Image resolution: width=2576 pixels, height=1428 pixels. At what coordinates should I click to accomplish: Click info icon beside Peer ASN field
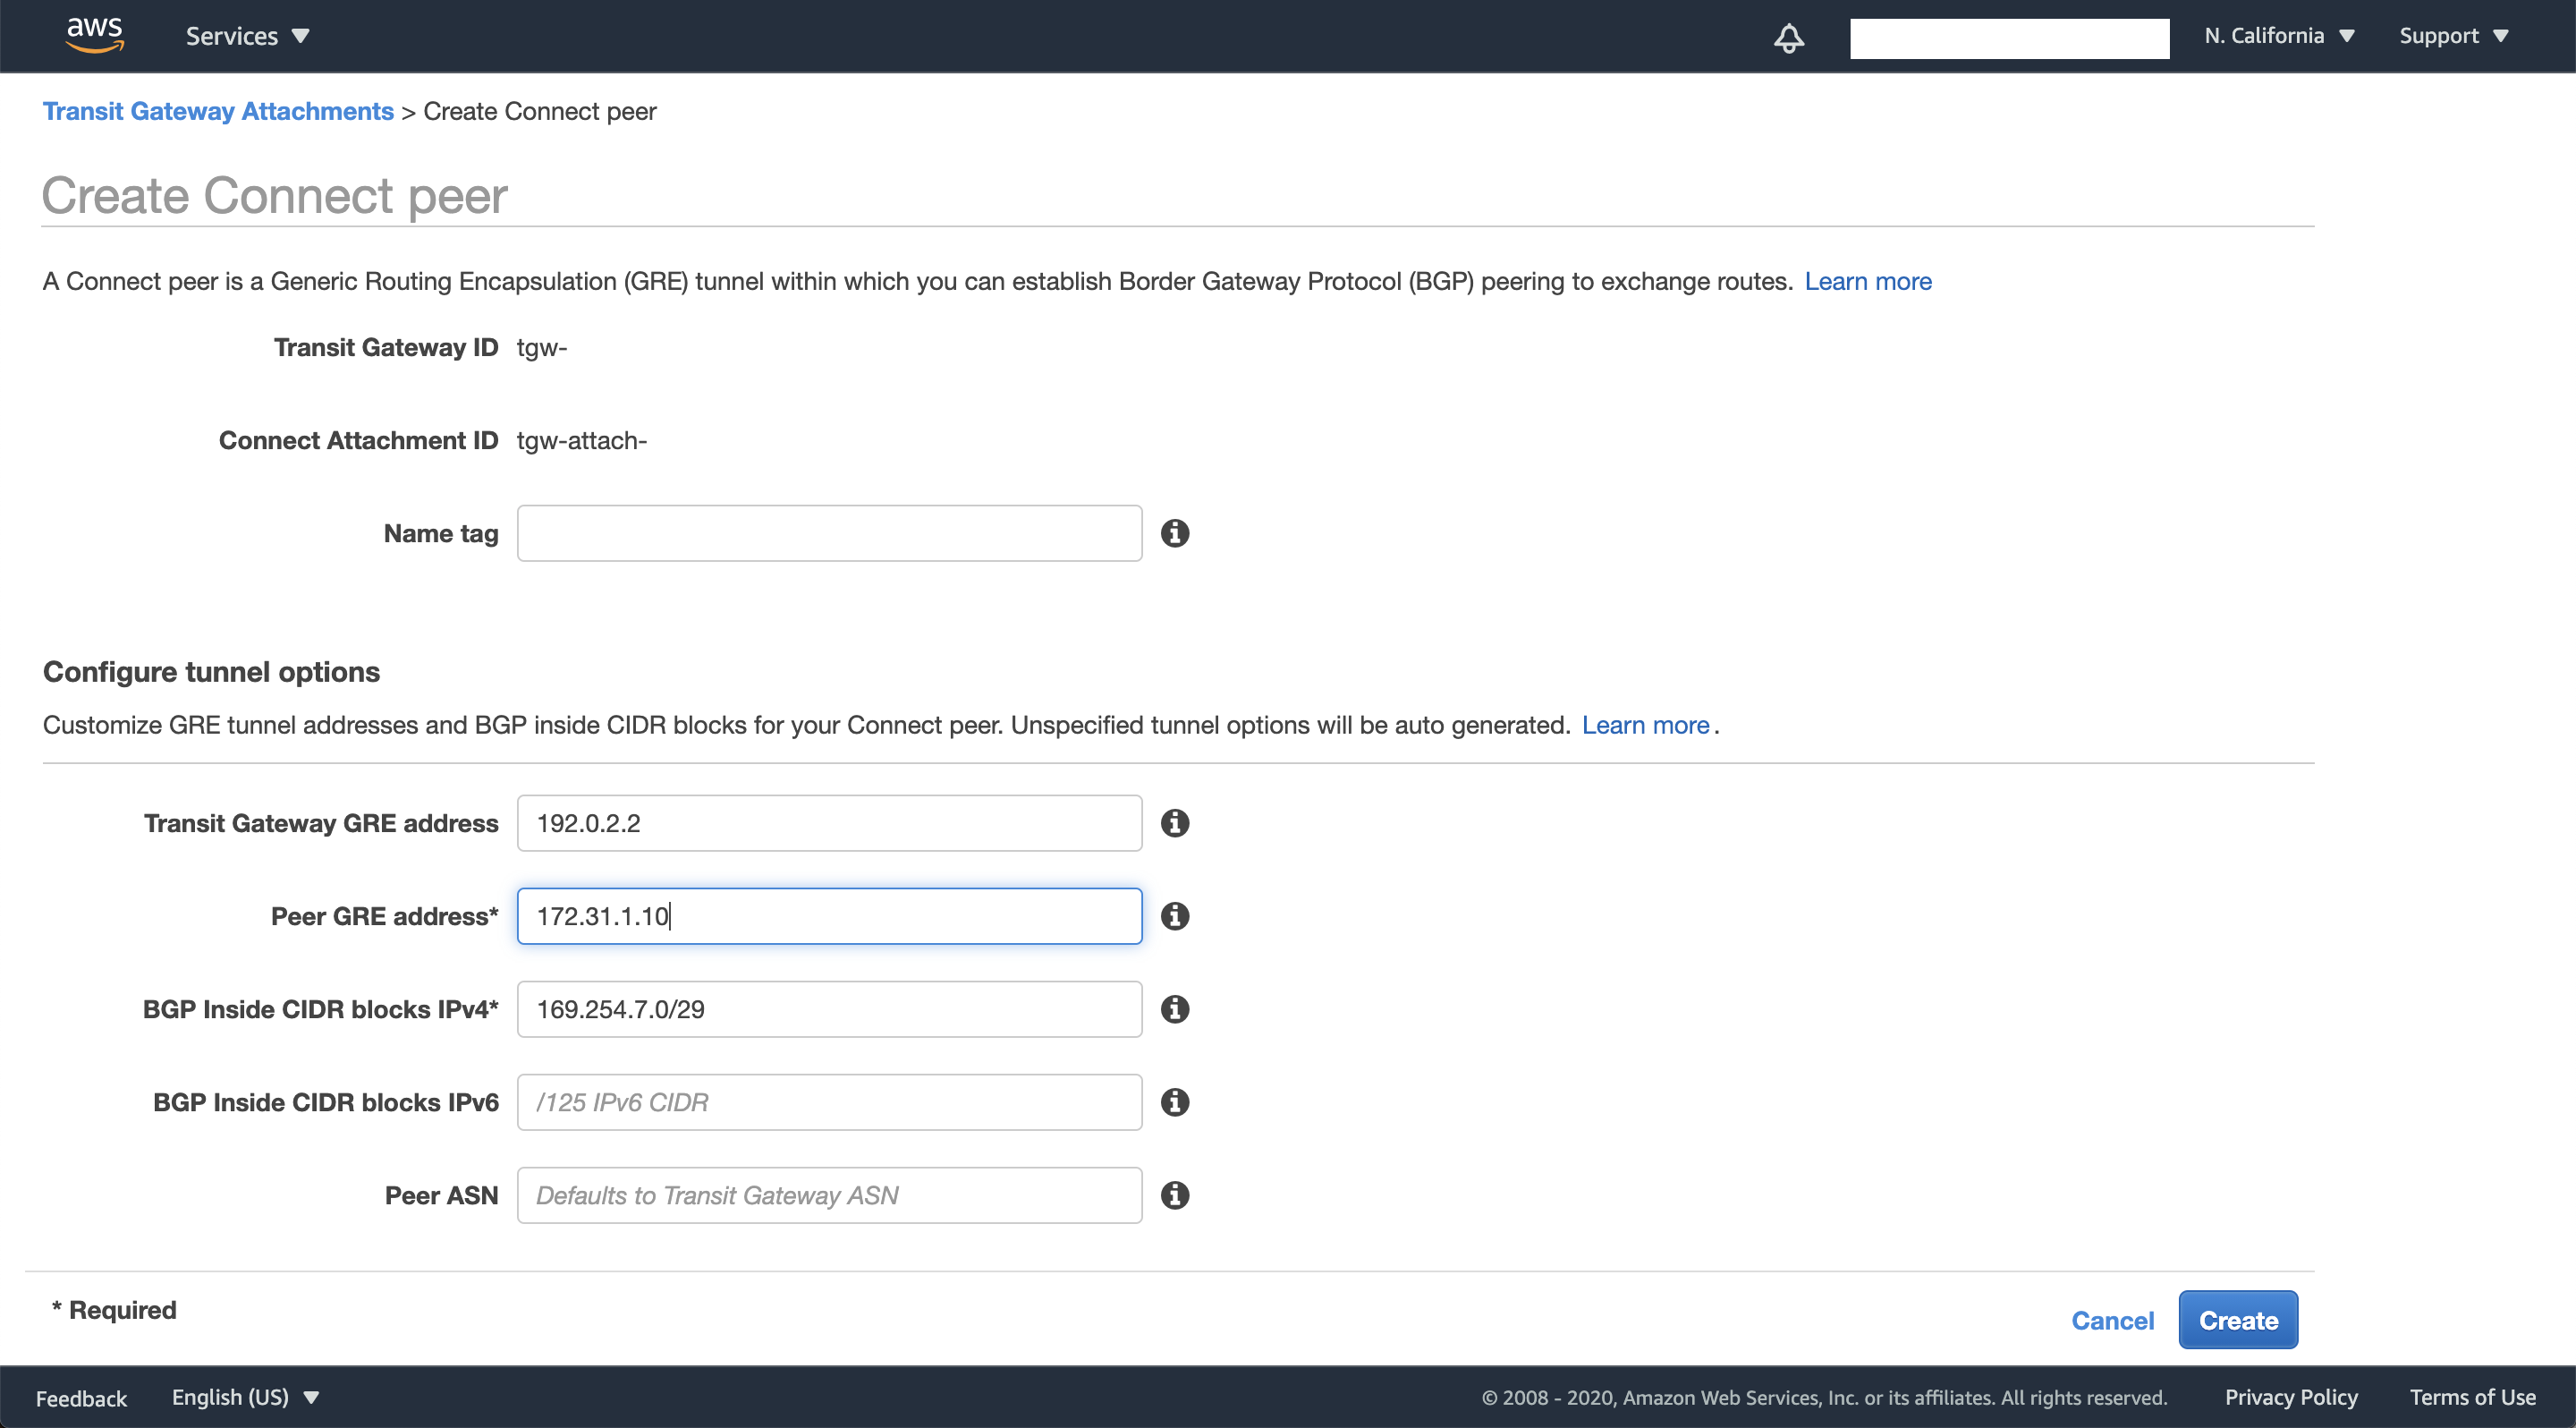pos(1175,1195)
